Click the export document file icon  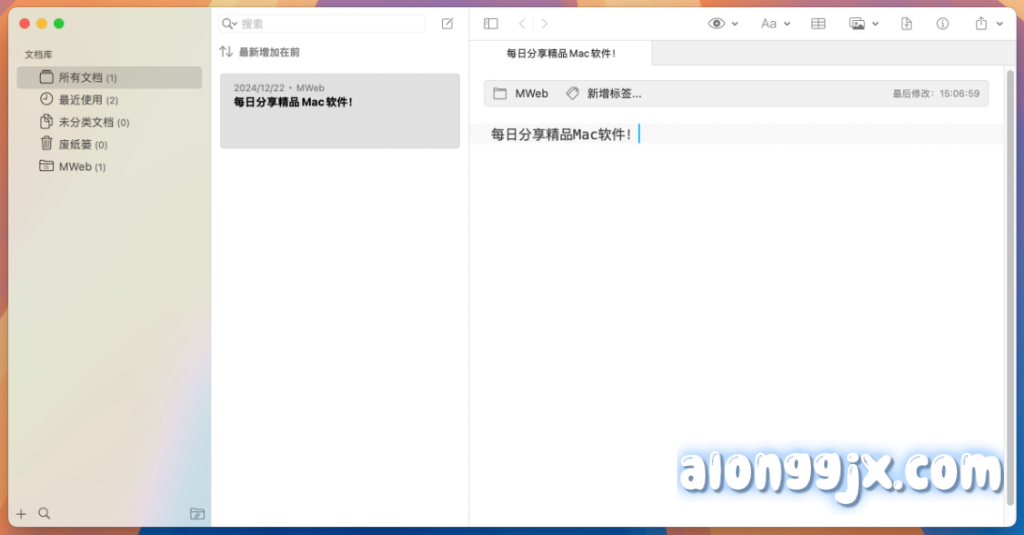(906, 23)
